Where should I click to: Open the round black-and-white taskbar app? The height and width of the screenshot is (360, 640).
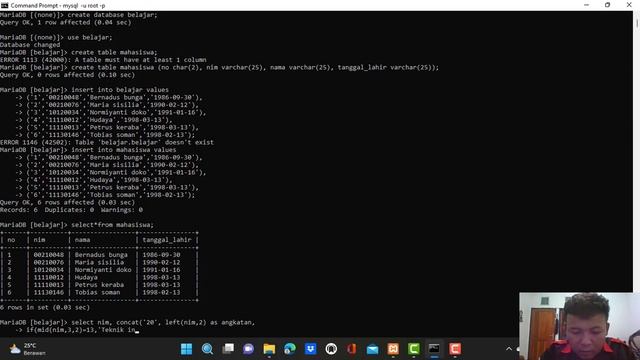click(x=331, y=349)
